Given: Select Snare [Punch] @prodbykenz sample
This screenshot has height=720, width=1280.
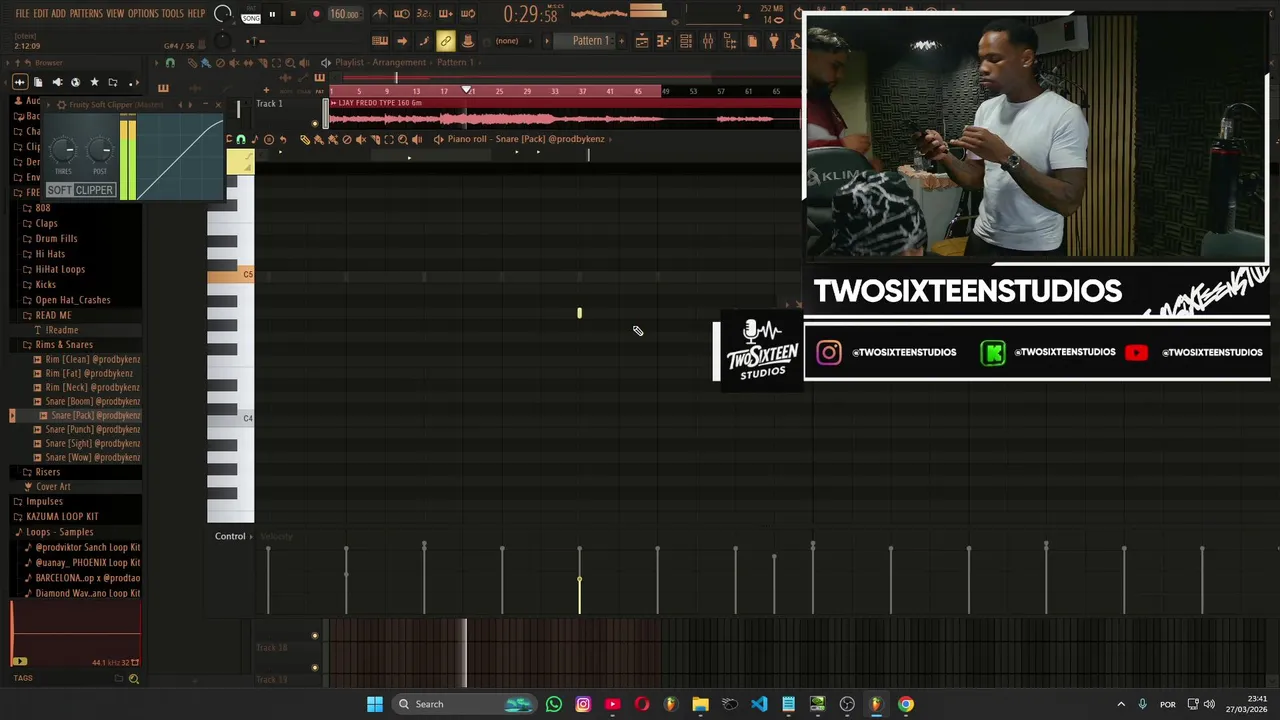Looking at the screenshot, I should tap(87, 429).
